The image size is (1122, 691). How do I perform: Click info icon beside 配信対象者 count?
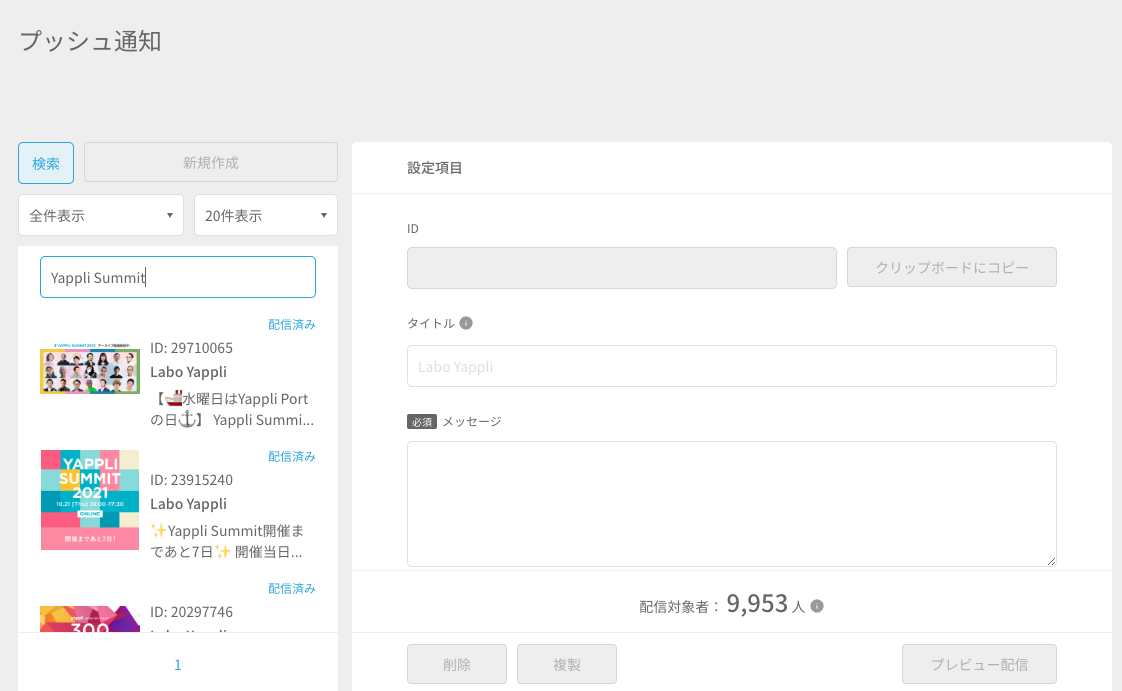(x=816, y=607)
